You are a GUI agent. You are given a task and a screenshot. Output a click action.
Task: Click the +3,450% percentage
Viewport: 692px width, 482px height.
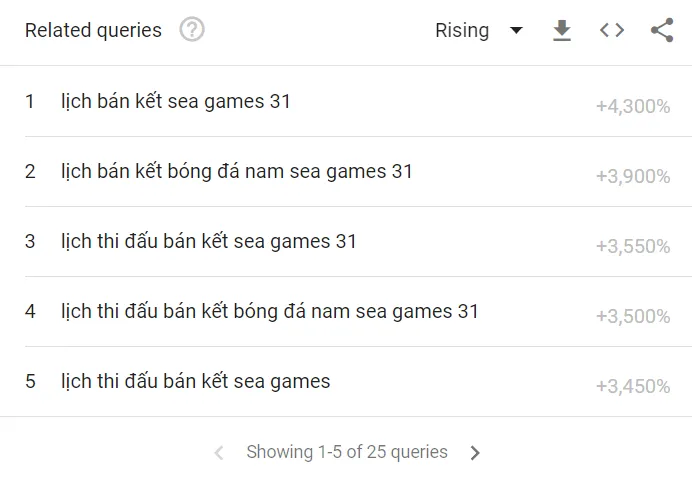[x=633, y=386]
